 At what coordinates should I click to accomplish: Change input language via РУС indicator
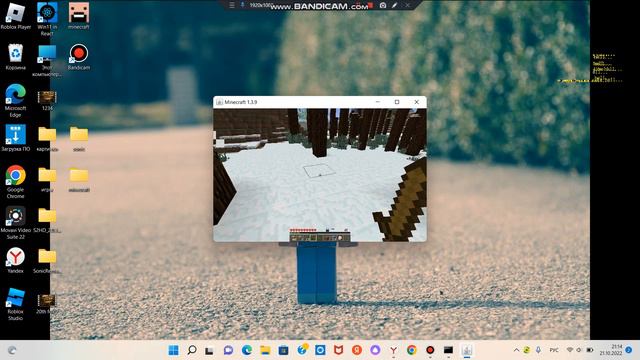pyautogui.click(x=554, y=350)
